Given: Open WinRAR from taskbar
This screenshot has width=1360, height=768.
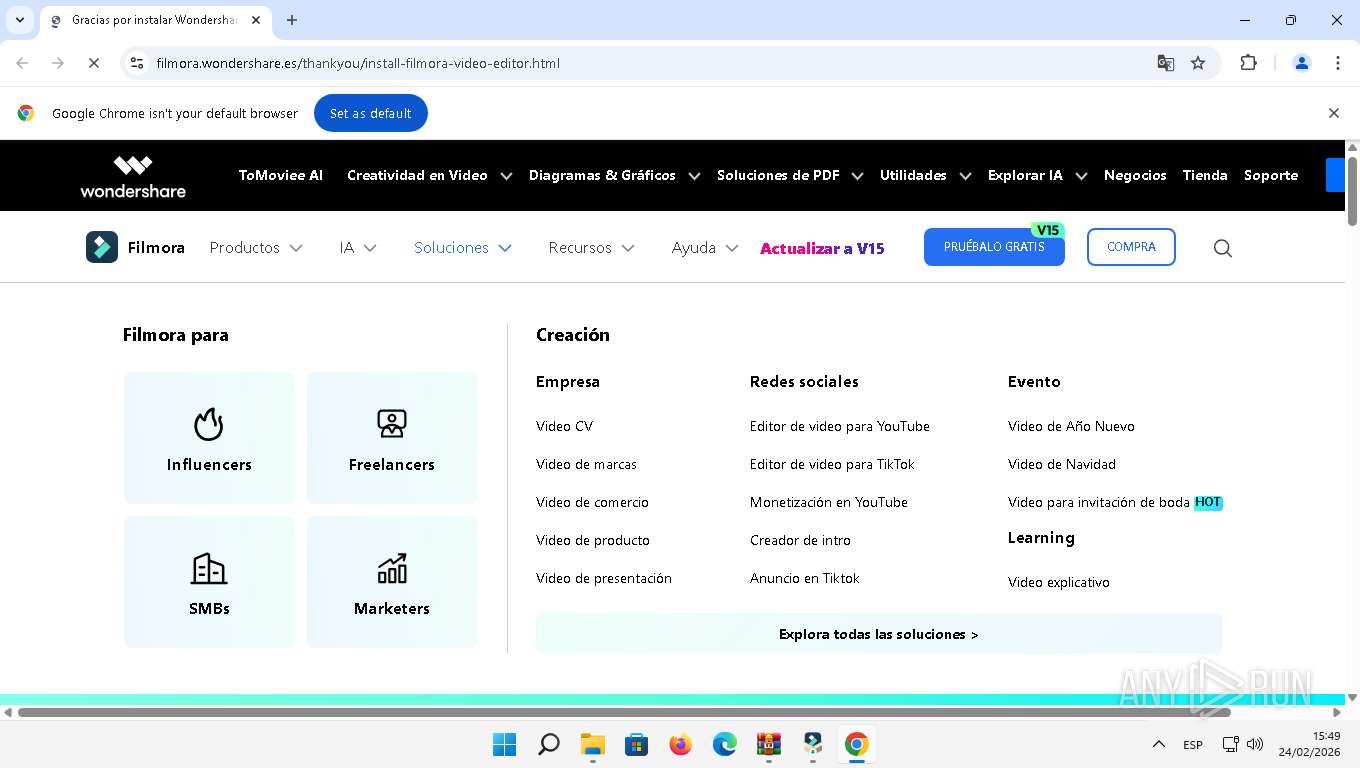Looking at the screenshot, I should 769,745.
